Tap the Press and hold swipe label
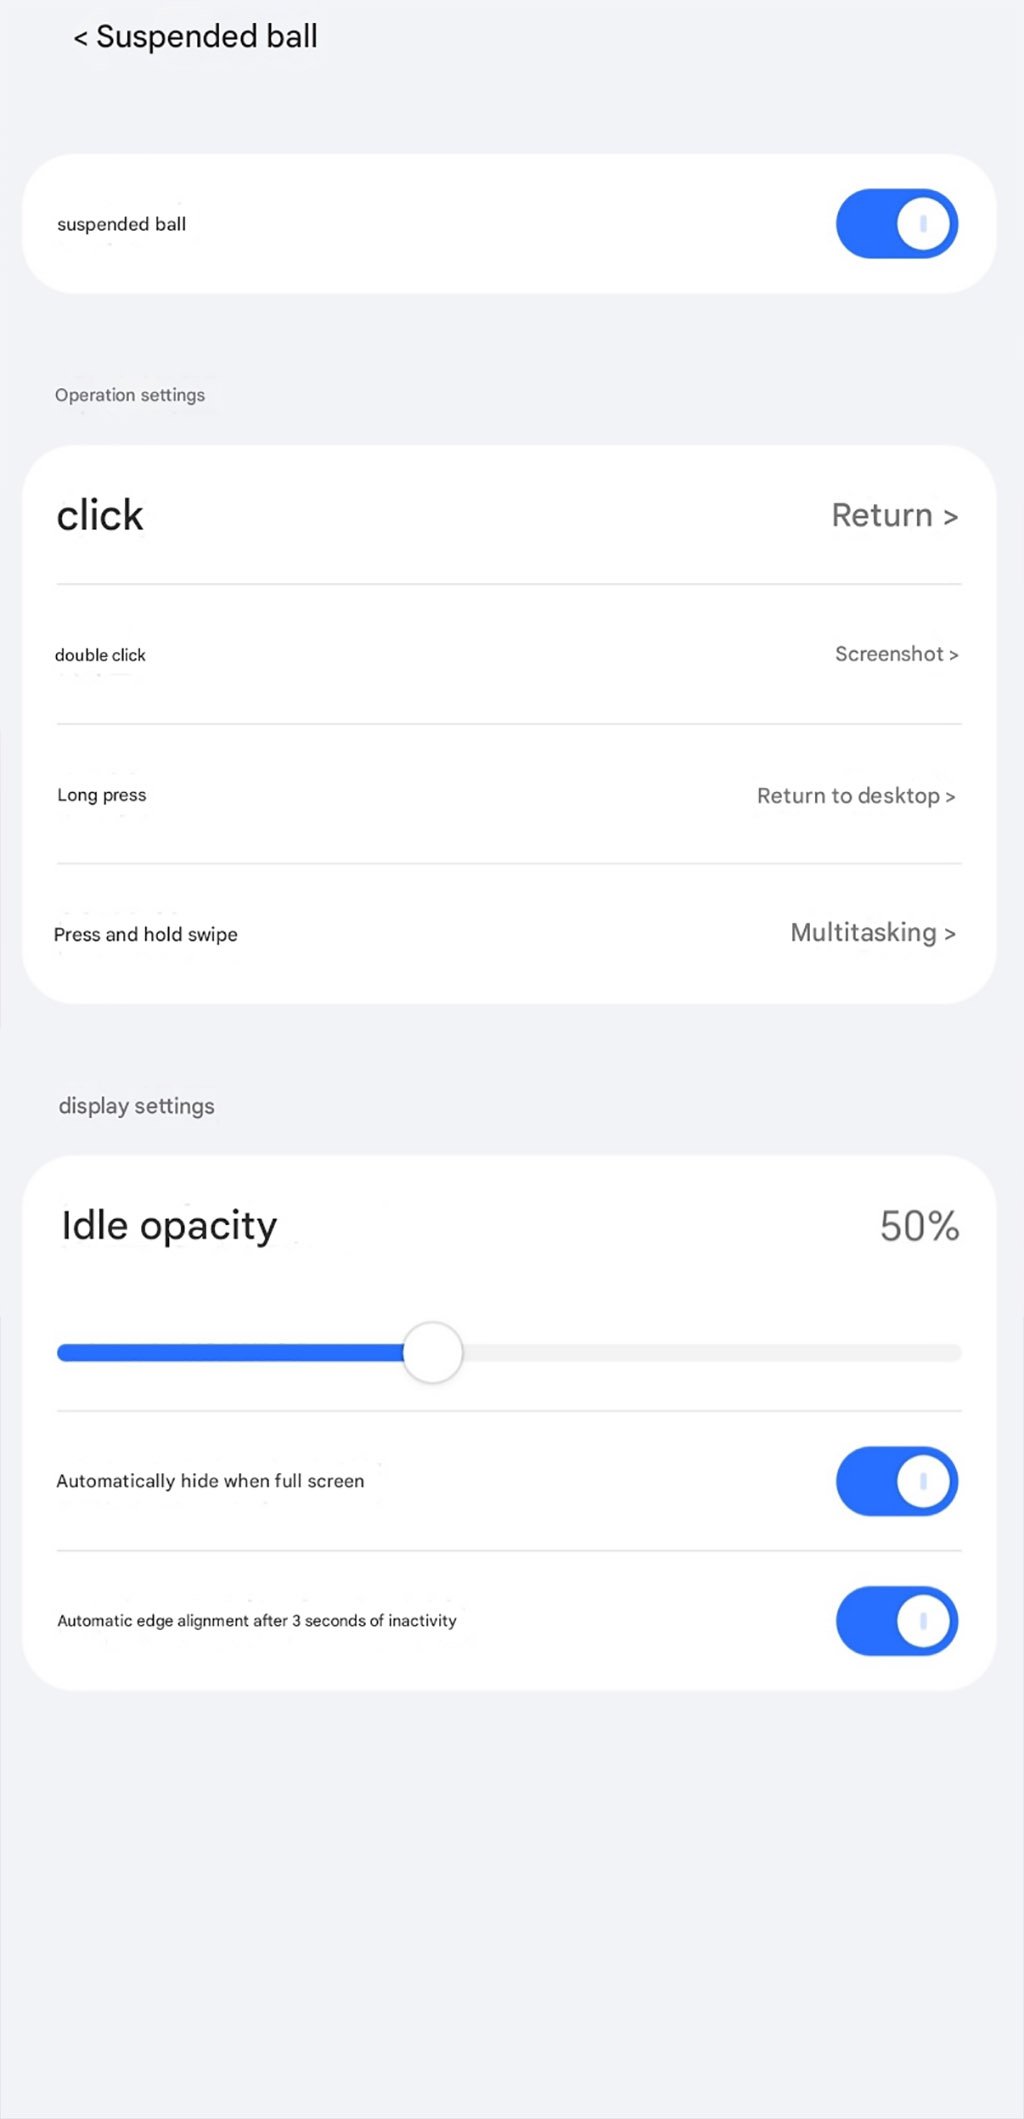 coord(146,934)
